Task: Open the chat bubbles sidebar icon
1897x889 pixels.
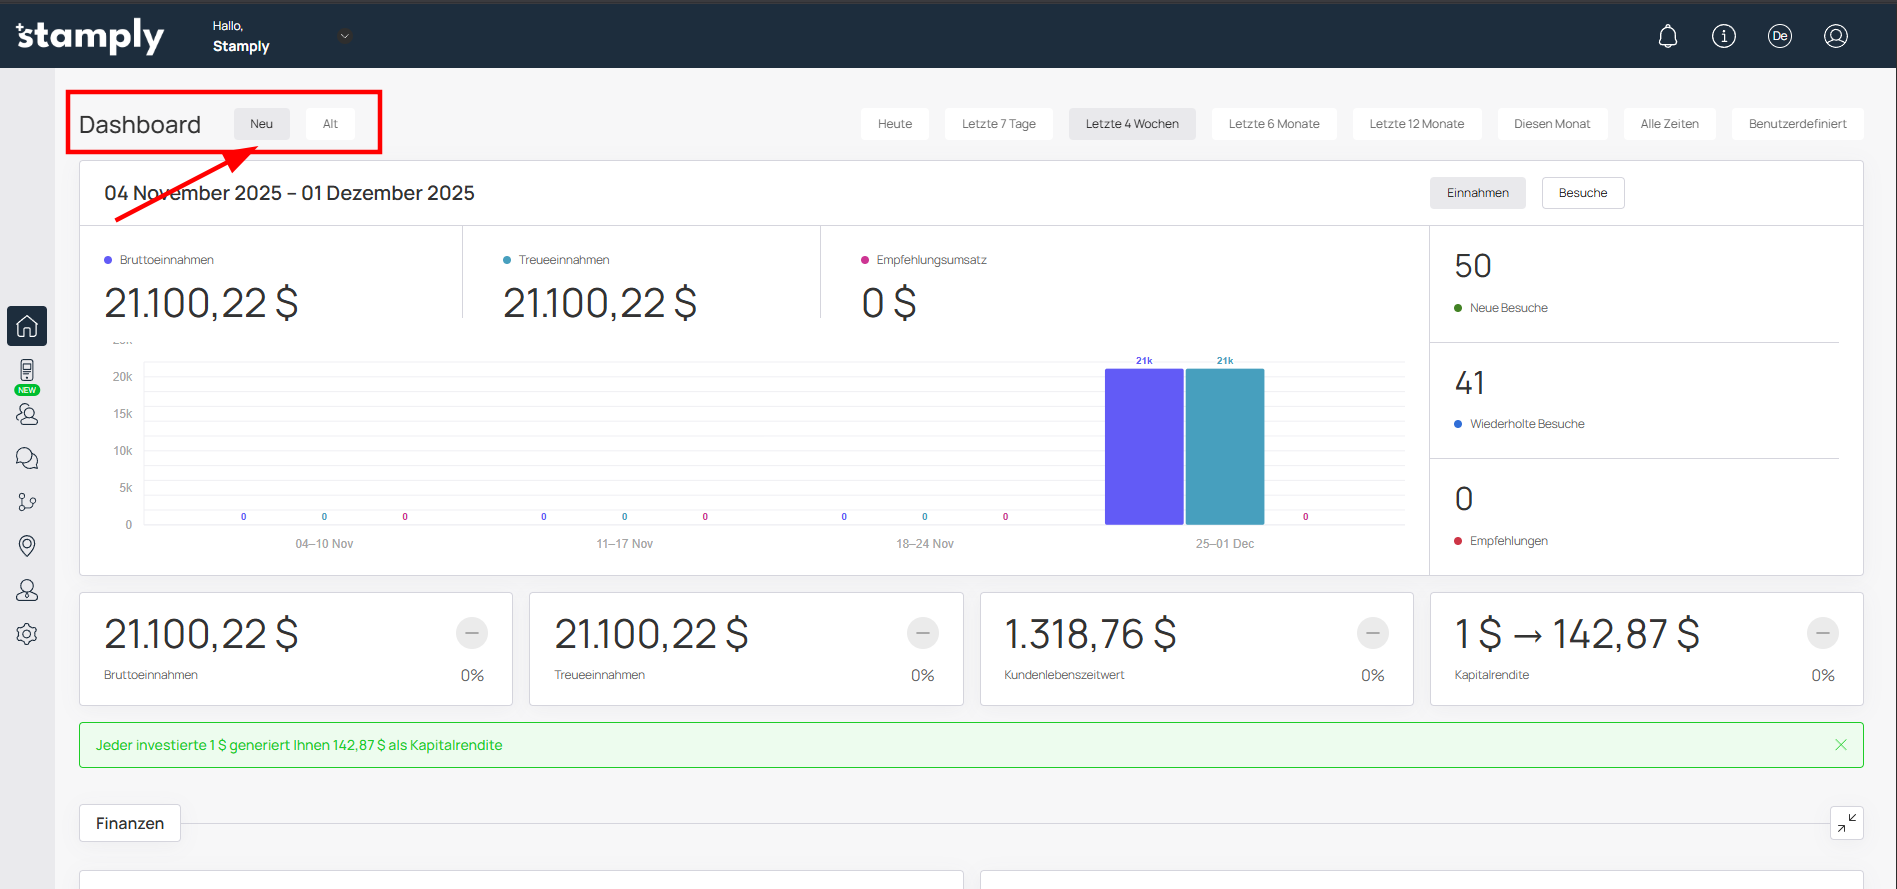Action: 27,458
